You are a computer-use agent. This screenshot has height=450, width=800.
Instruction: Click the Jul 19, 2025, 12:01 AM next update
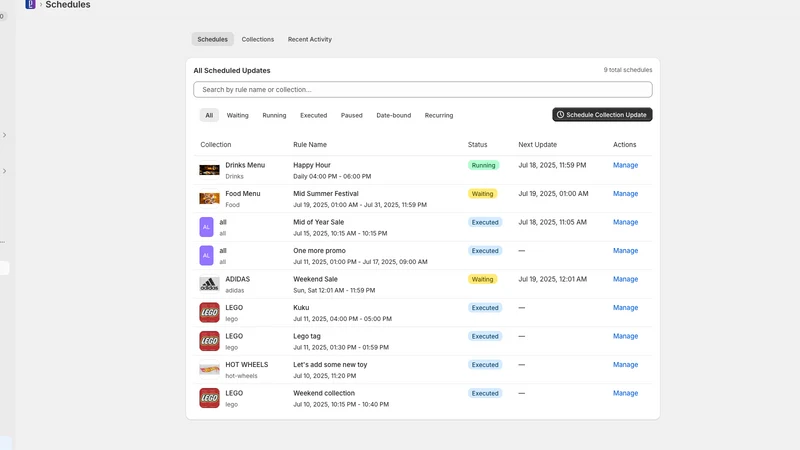pyautogui.click(x=553, y=280)
